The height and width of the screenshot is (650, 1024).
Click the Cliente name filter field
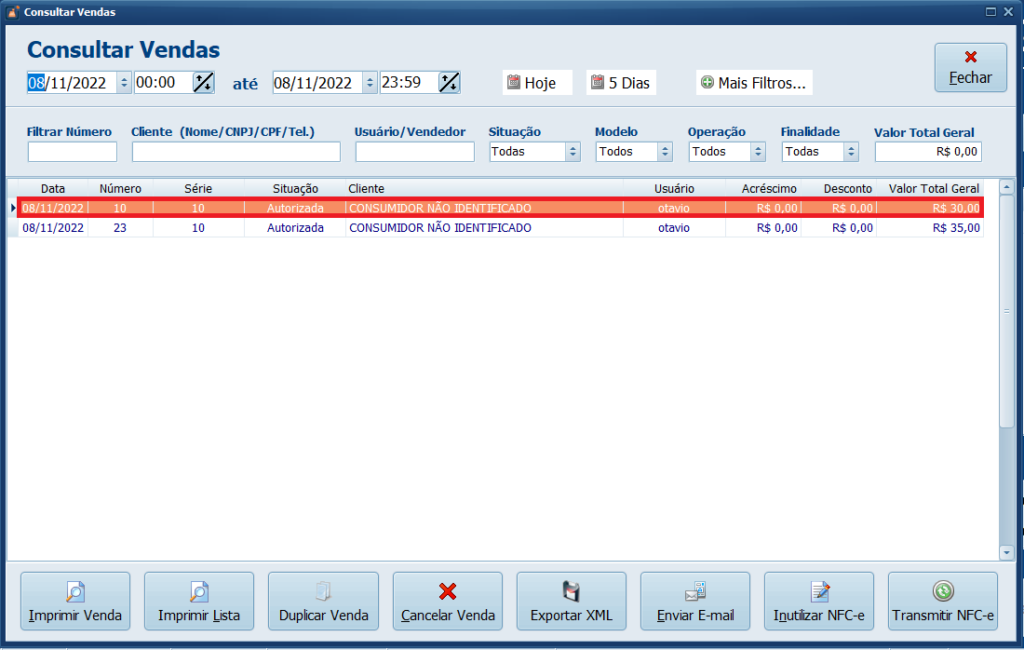point(236,152)
